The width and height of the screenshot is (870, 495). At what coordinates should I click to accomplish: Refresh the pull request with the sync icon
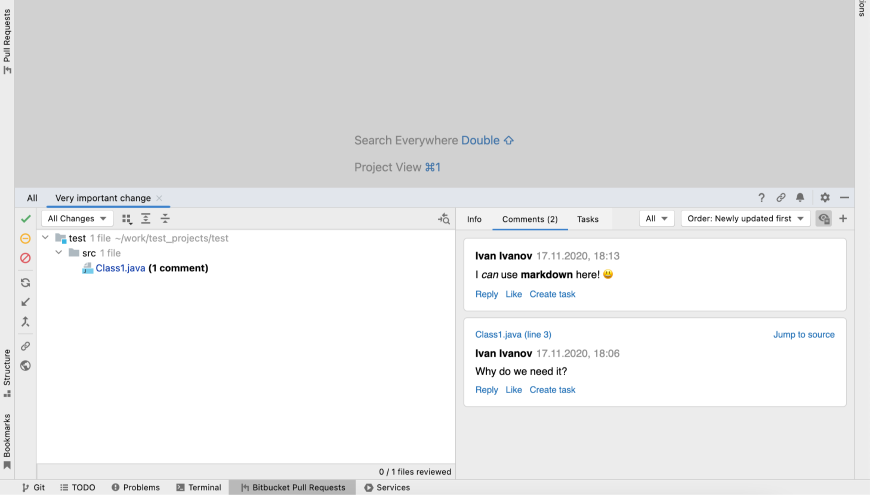point(26,283)
